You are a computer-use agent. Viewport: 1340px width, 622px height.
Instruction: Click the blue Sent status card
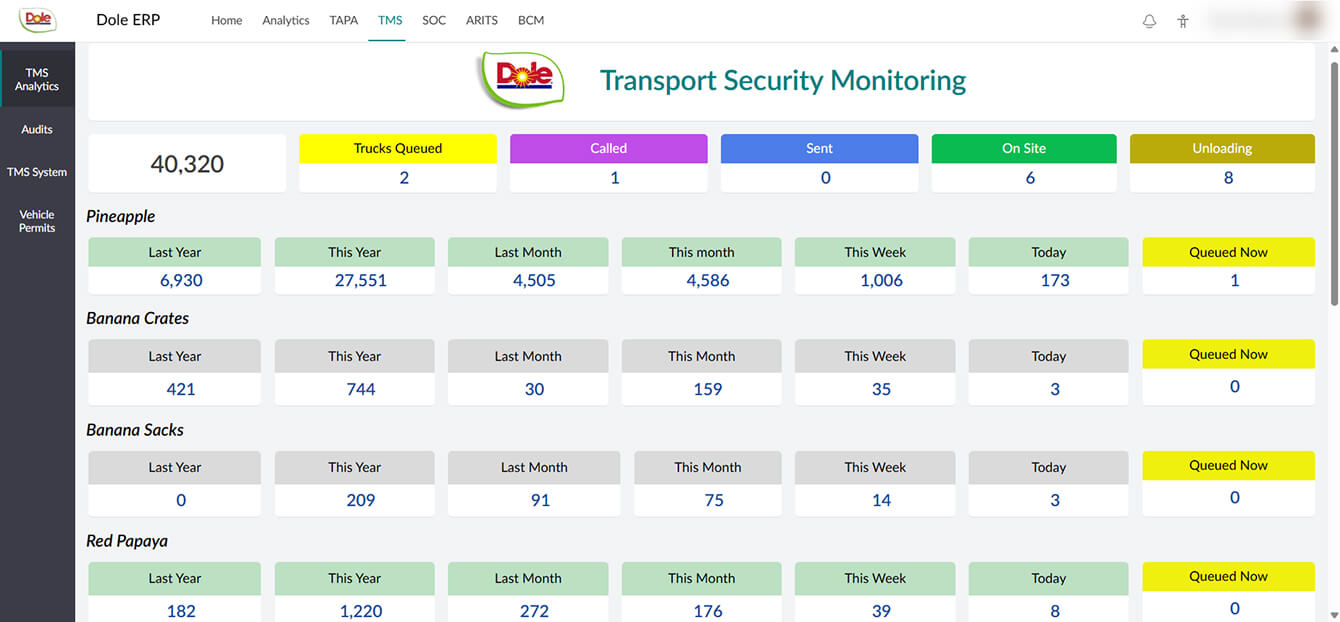[x=819, y=163]
